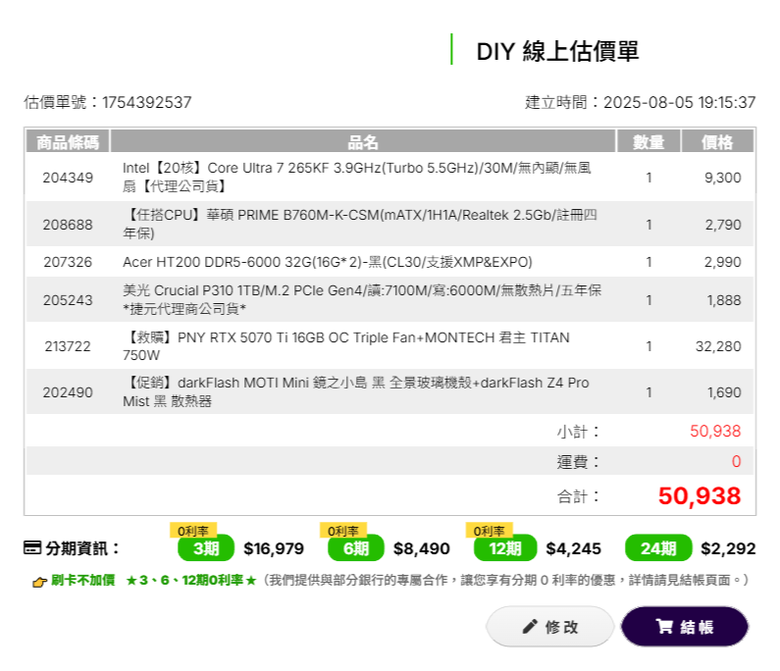Click product code 204349
780x671 pixels.
[68, 178]
